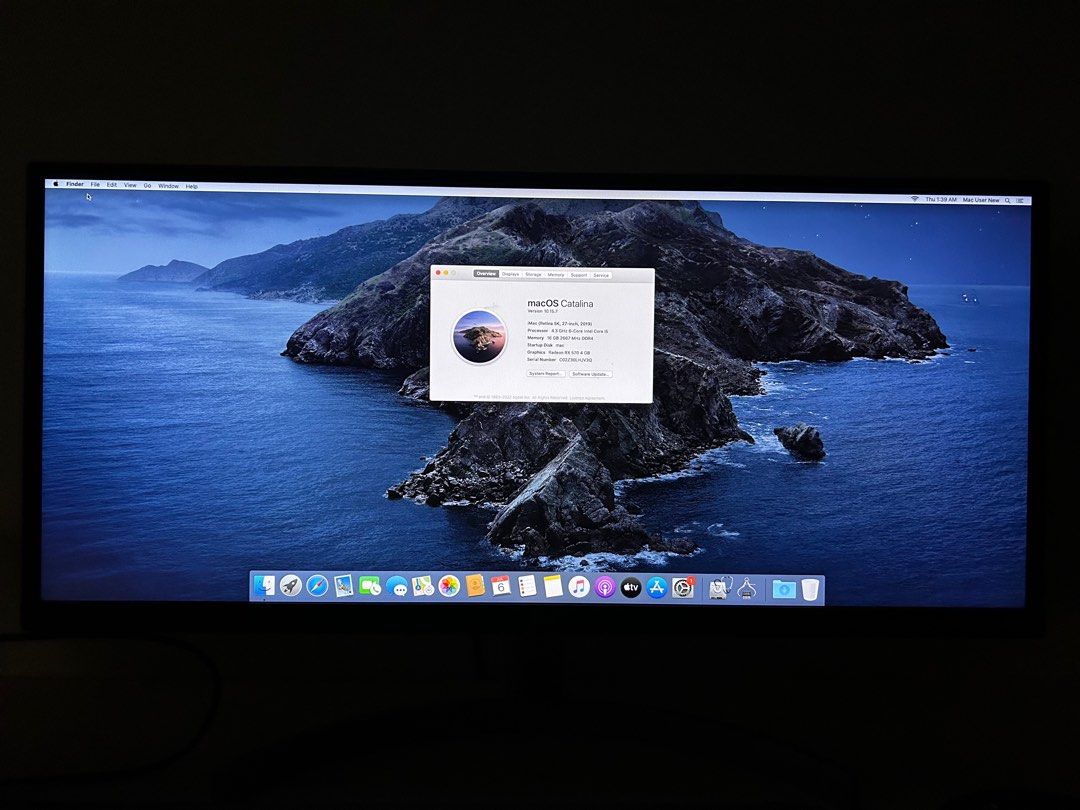Screen dimensions: 1080x810
Task: Launch Apple TV app in Dock
Action: click(631, 588)
